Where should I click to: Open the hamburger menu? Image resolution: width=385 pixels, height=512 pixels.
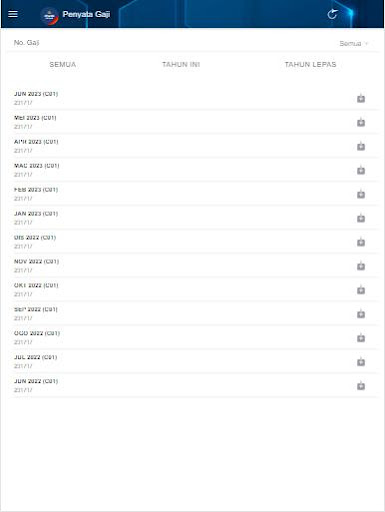click(13, 14)
